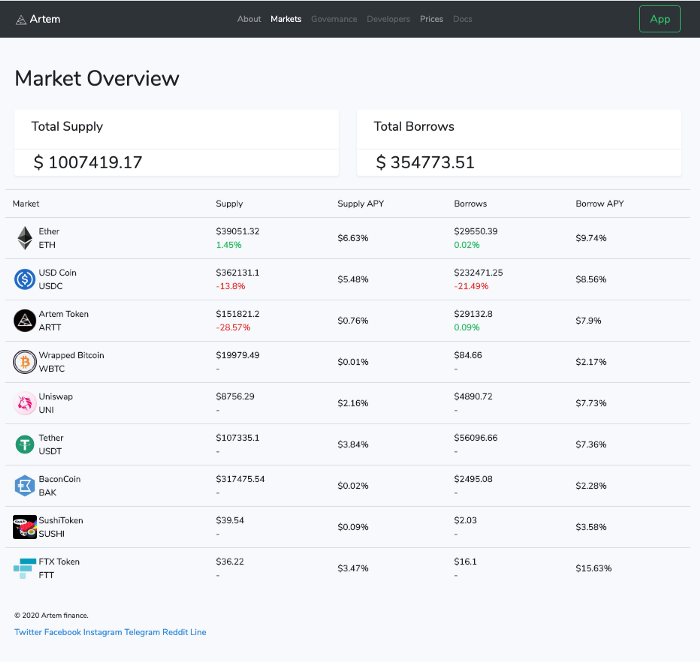Go to the Developers nav item
700x662 pixels.
coord(388,19)
